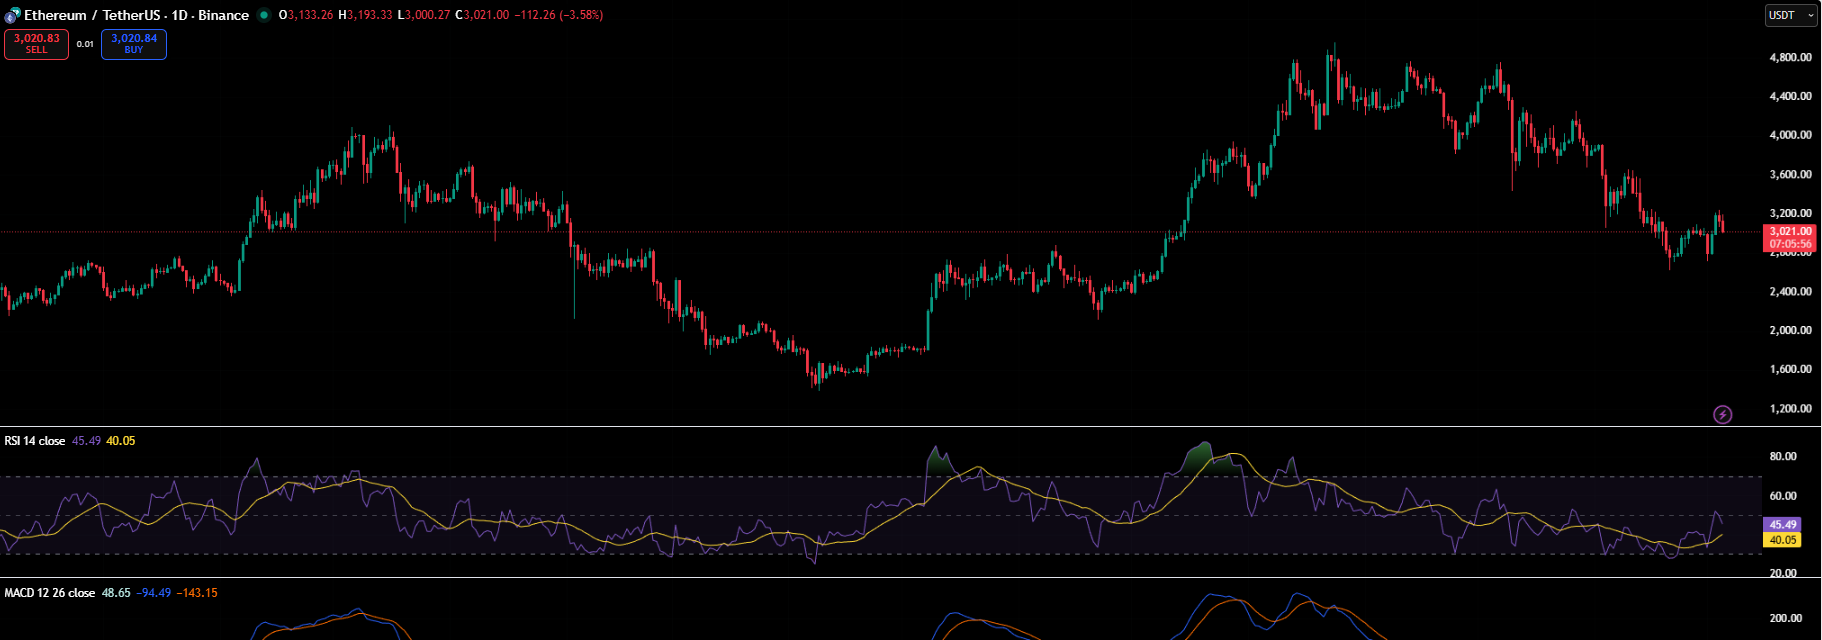This screenshot has height=640, width=1822.
Task: Click the yellow RSI average 40.05 in legend
Action: (120, 441)
